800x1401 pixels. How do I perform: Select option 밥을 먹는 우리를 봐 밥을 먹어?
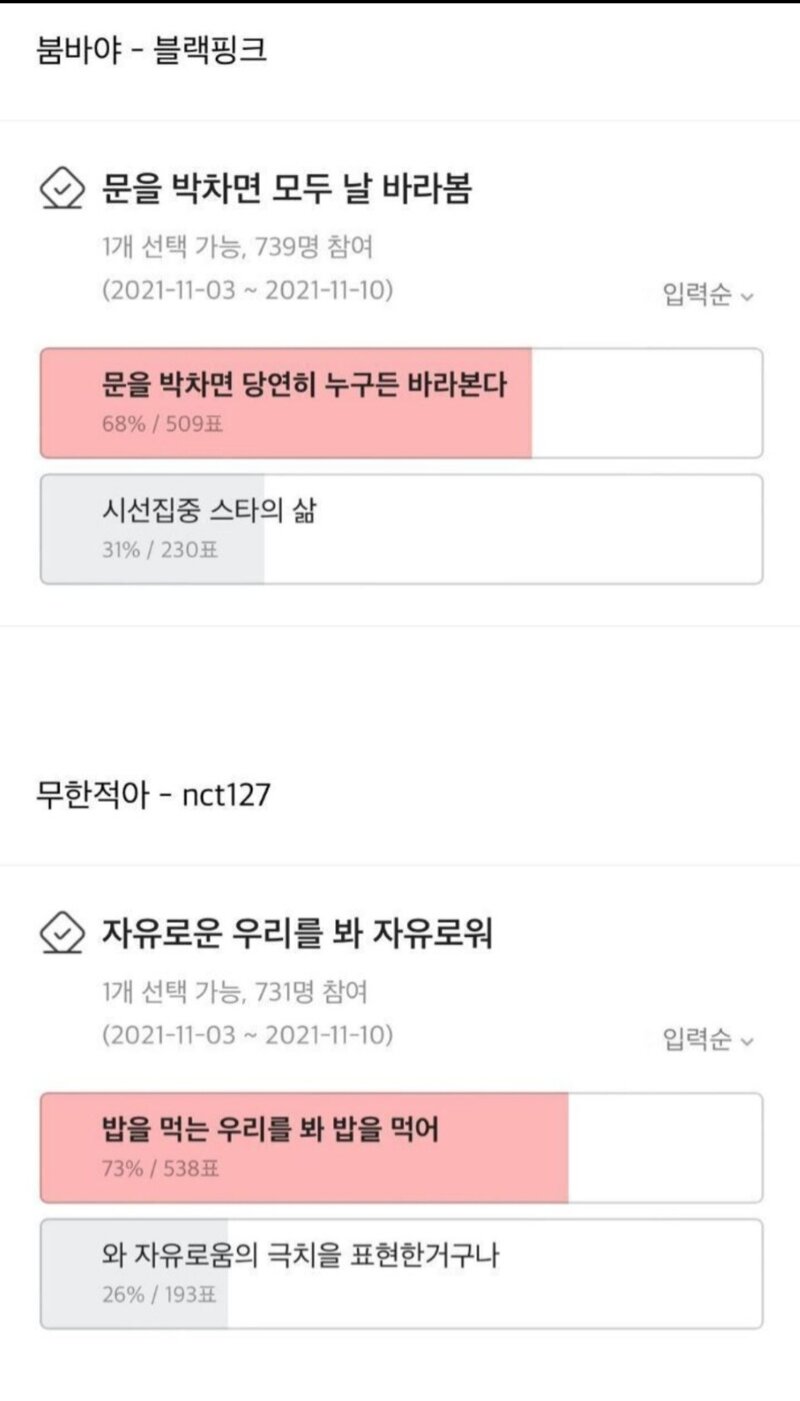(401, 1148)
